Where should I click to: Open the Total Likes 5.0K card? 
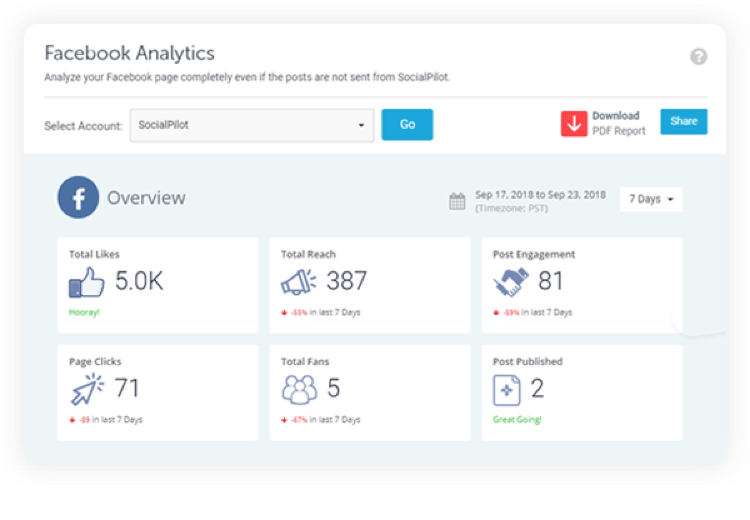[x=158, y=285]
